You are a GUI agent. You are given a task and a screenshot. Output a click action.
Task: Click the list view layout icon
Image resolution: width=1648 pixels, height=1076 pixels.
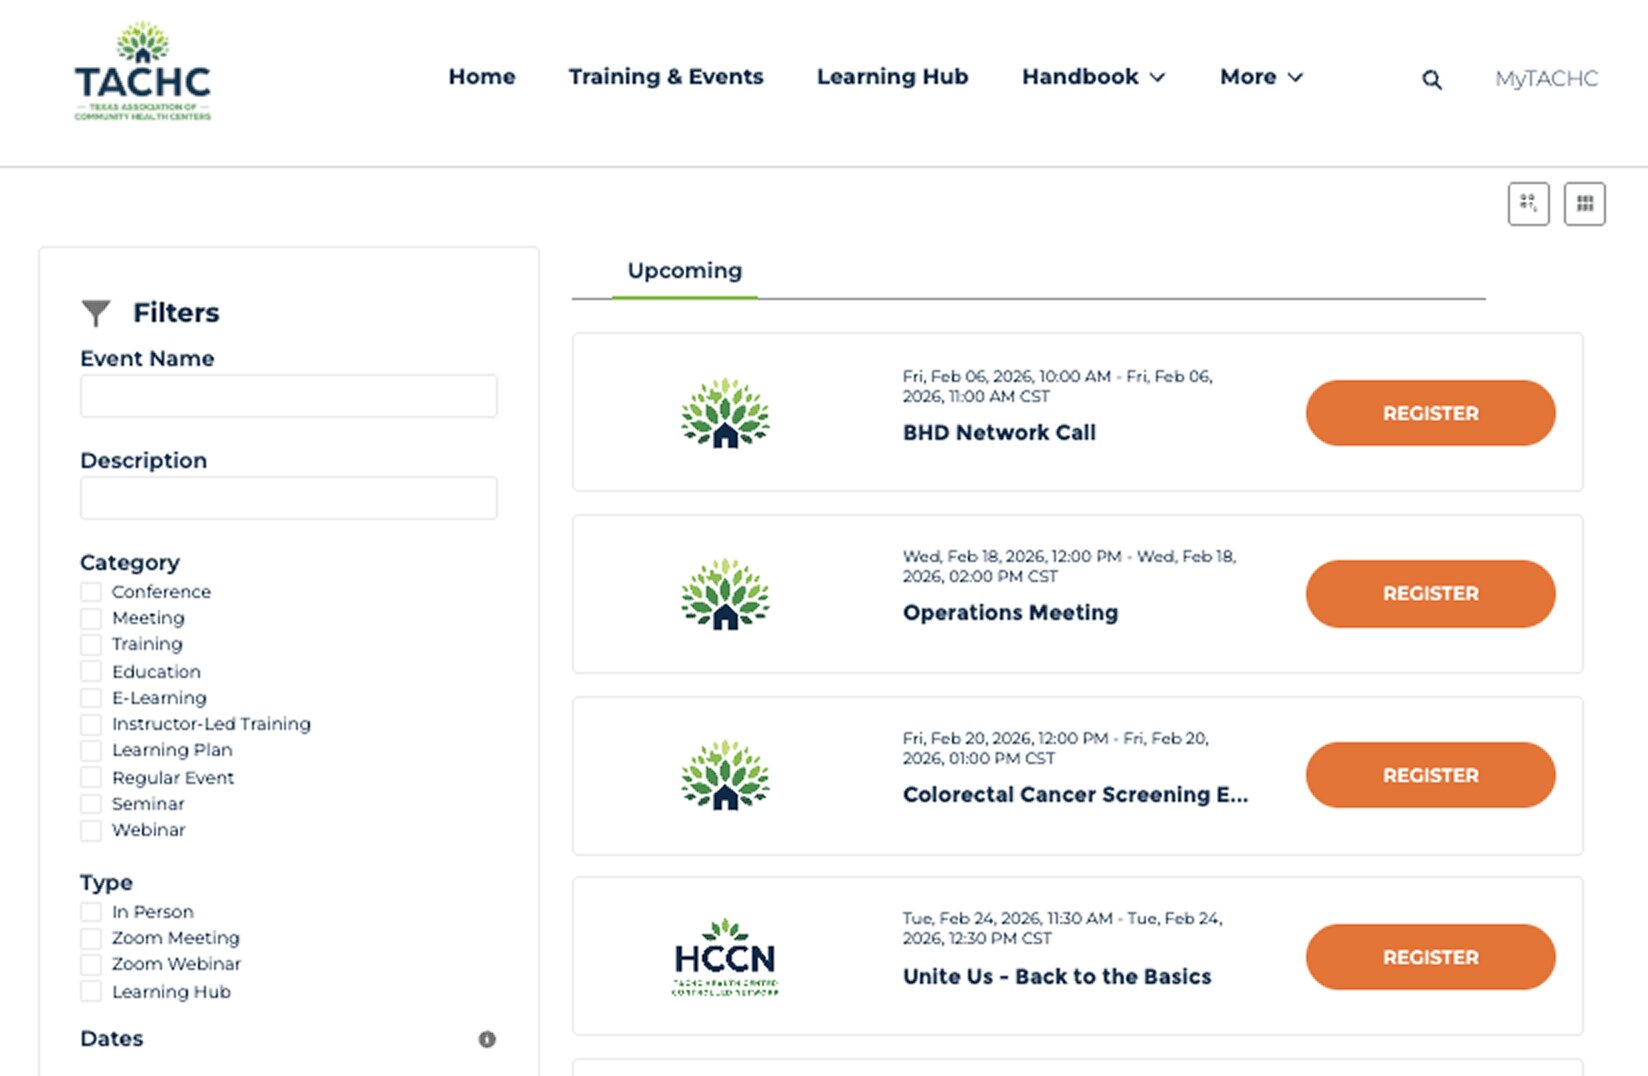coord(1528,203)
